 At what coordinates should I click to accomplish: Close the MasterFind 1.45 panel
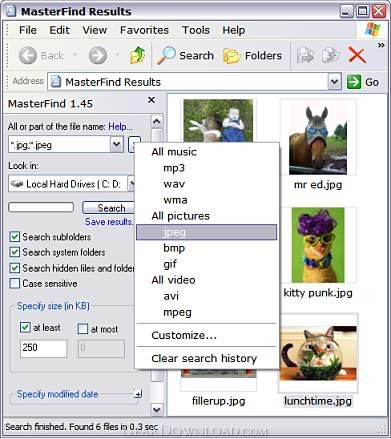point(151,100)
